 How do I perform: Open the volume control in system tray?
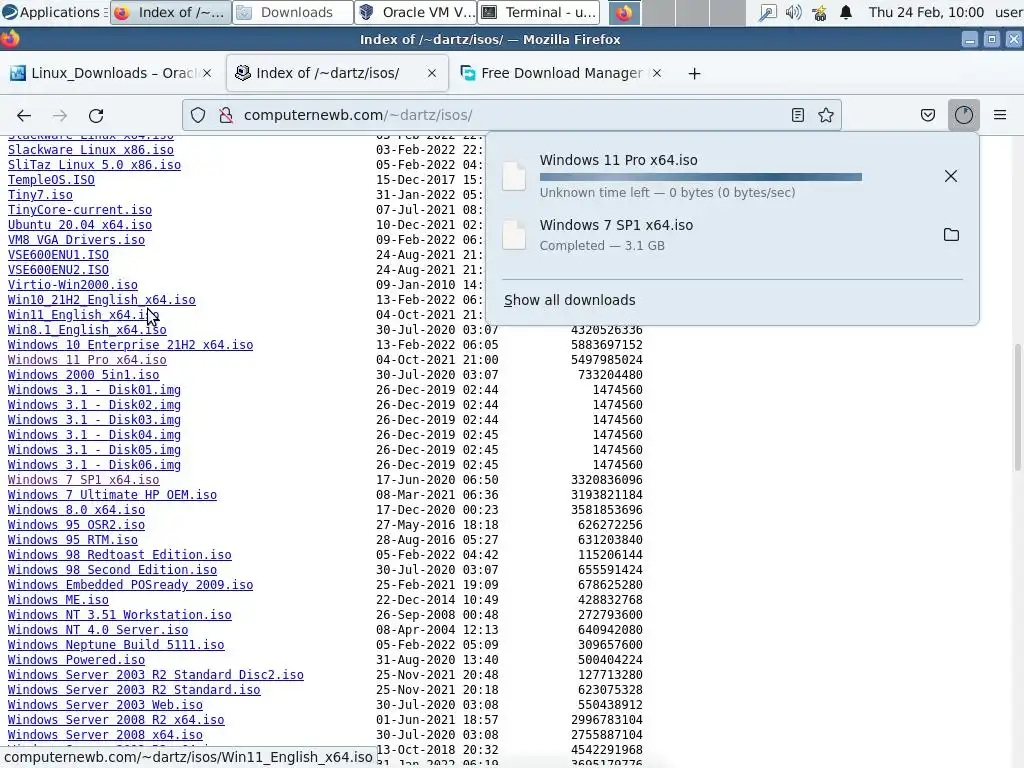pyautogui.click(x=793, y=12)
